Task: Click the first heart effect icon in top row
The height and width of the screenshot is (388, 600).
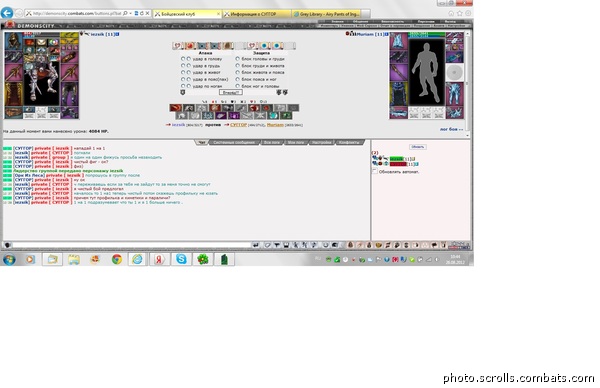Action: coord(177,46)
